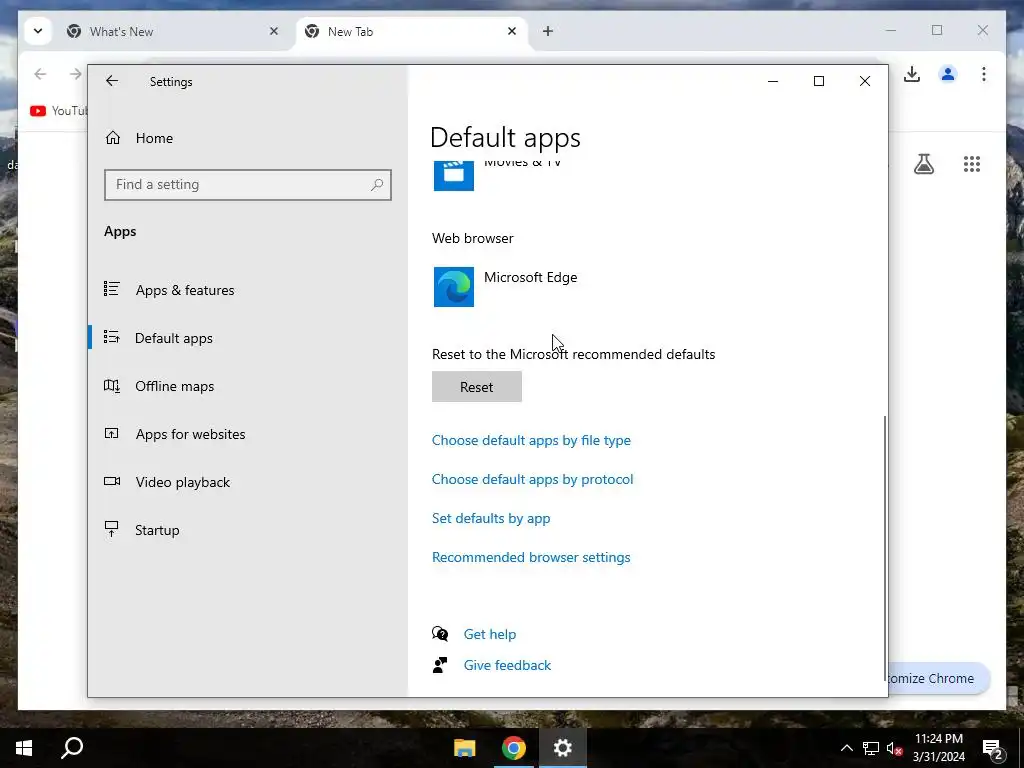Viewport: 1024px width, 768px height.
Task: Minimize the Settings window
Action: 773,81
